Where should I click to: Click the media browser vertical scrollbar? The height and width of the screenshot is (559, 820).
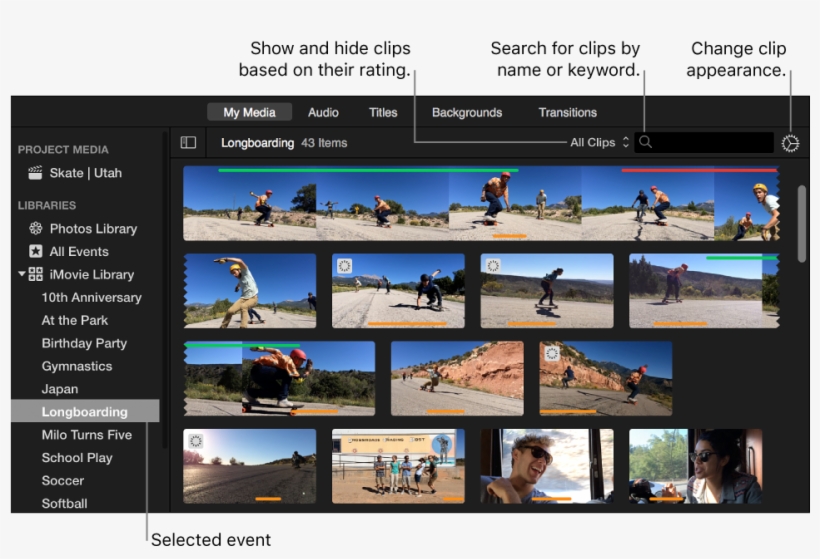801,223
